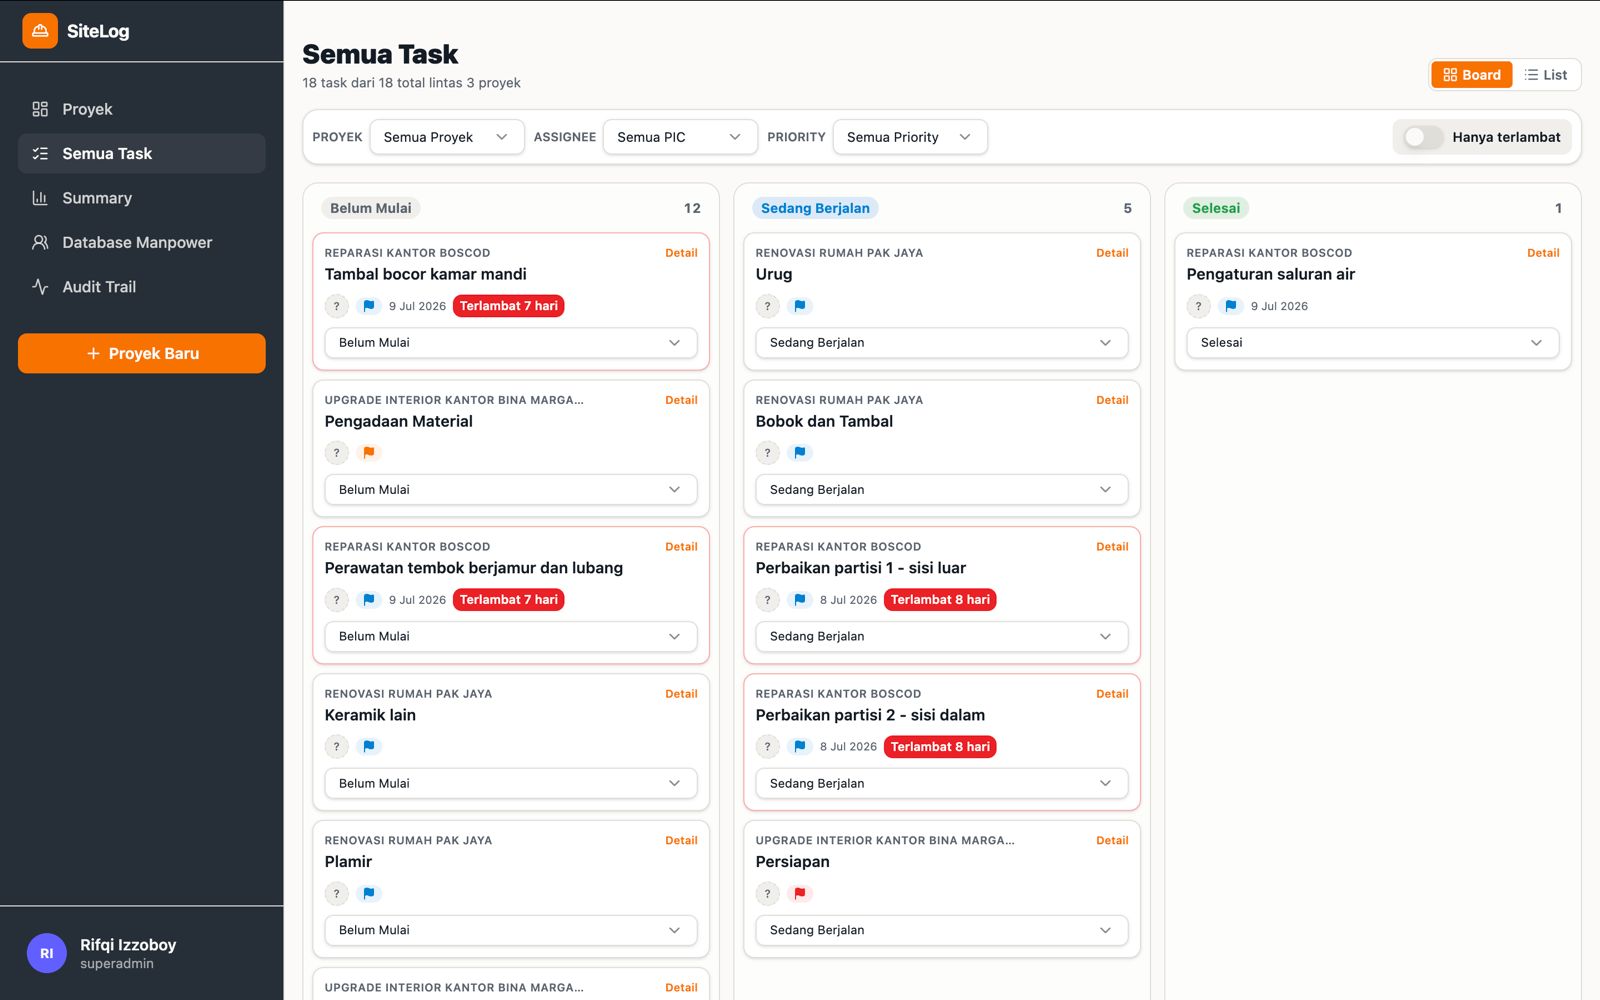The height and width of the screenshot is (1000, 1600).
Task: Click the SiteLog helmet logo icon
Action: (40, 31)
